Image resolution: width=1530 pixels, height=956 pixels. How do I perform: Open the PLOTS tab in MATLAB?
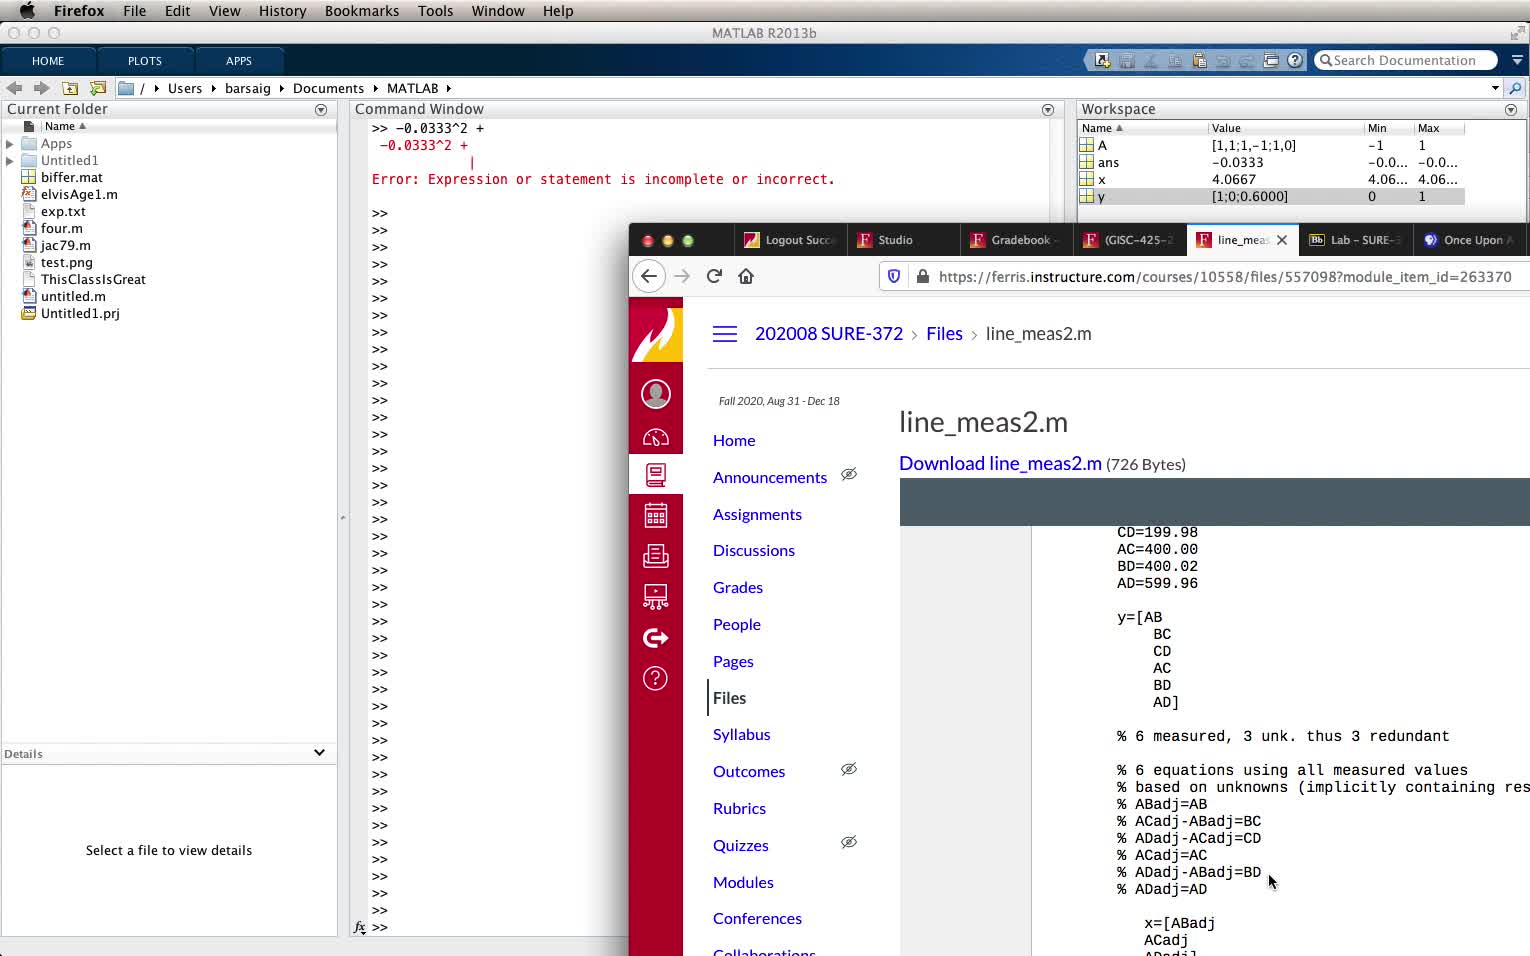[x=145, y=61]
